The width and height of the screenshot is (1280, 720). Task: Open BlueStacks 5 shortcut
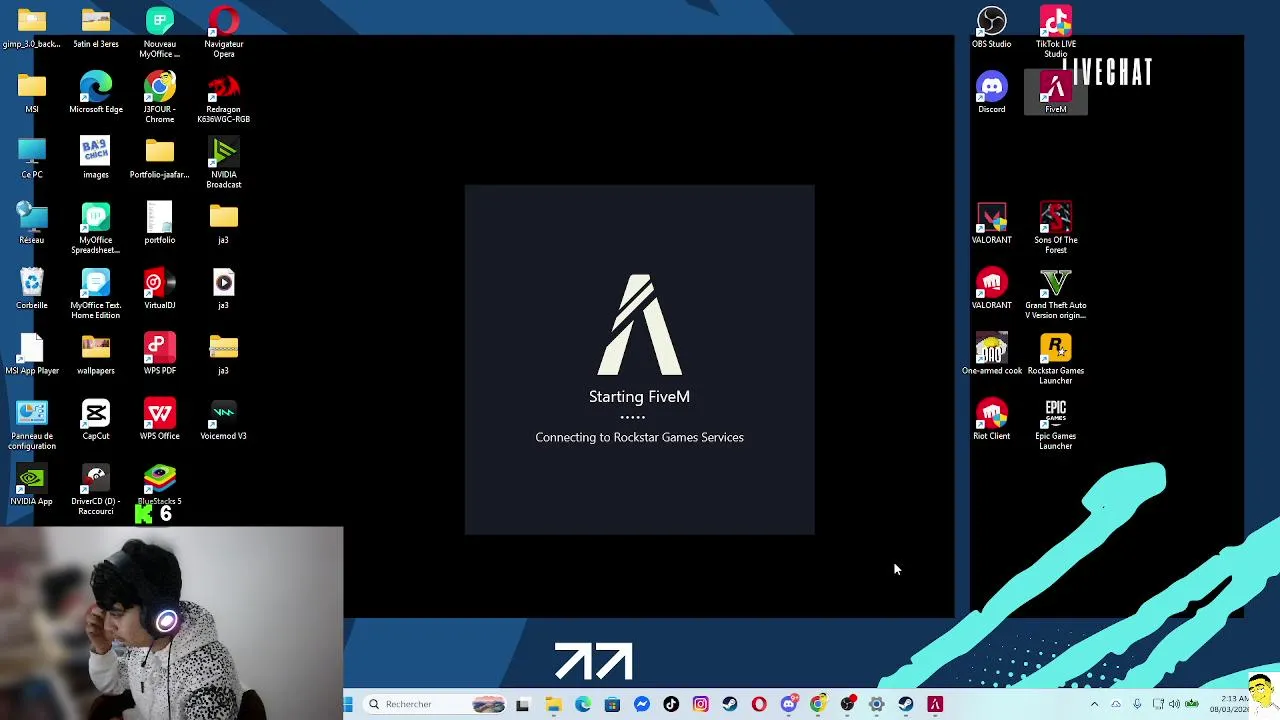[159, 484]
